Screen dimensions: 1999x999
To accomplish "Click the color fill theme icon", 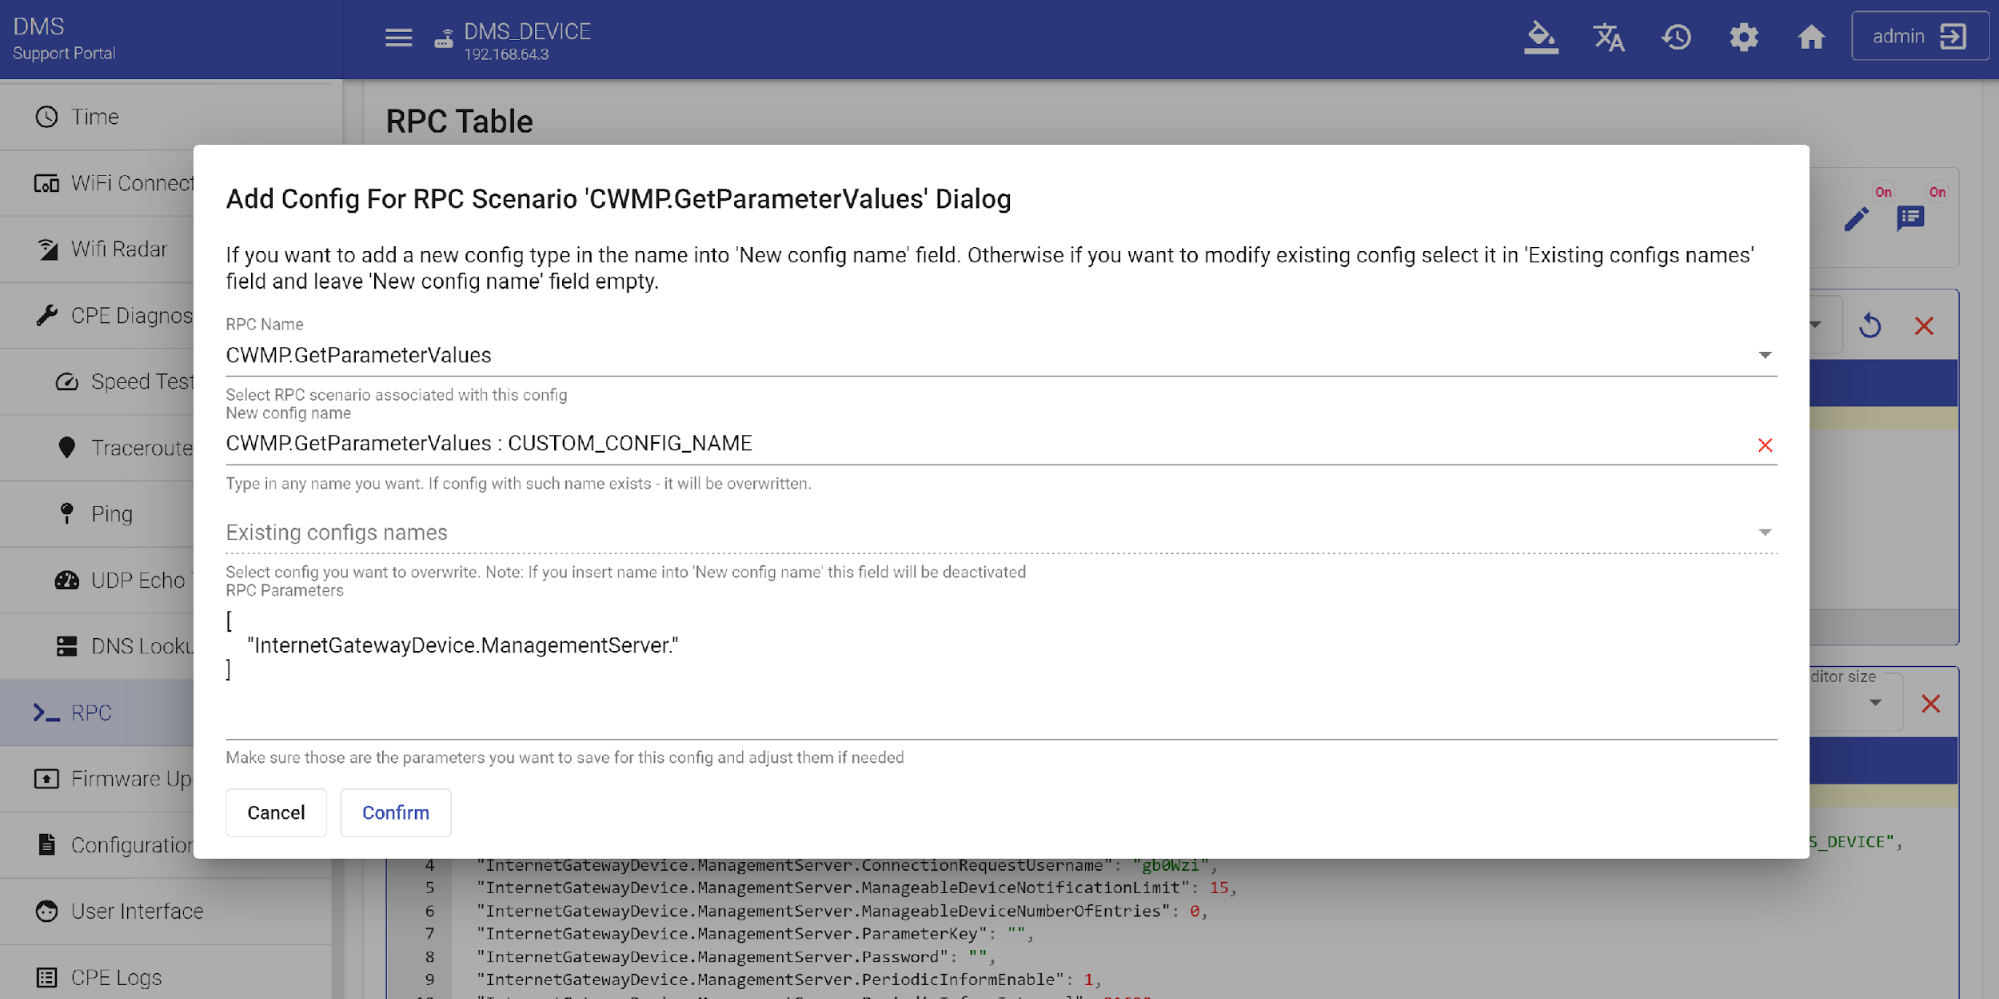I will (1540, 38).
